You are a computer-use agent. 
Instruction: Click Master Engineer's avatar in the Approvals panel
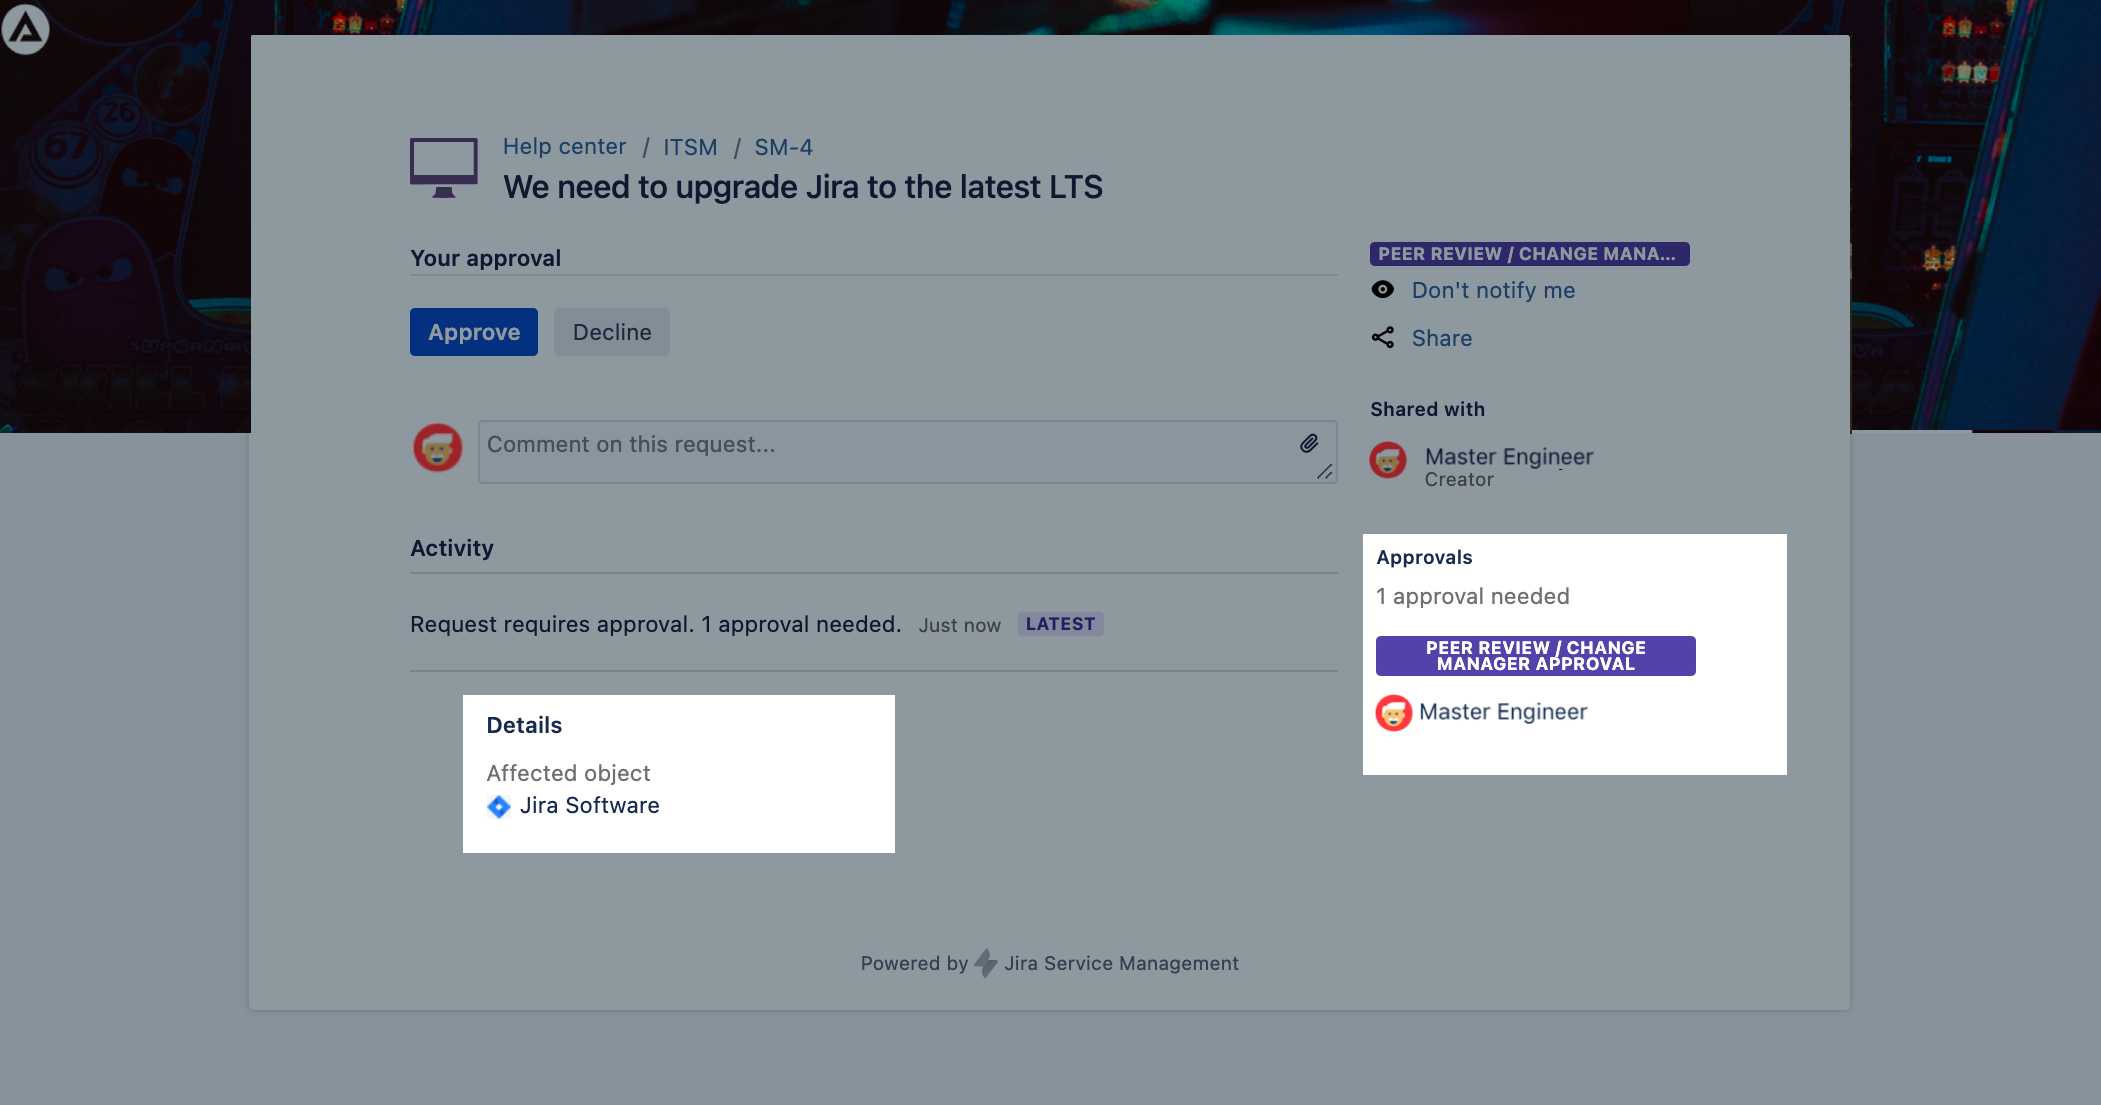(x=1393, y=712)
